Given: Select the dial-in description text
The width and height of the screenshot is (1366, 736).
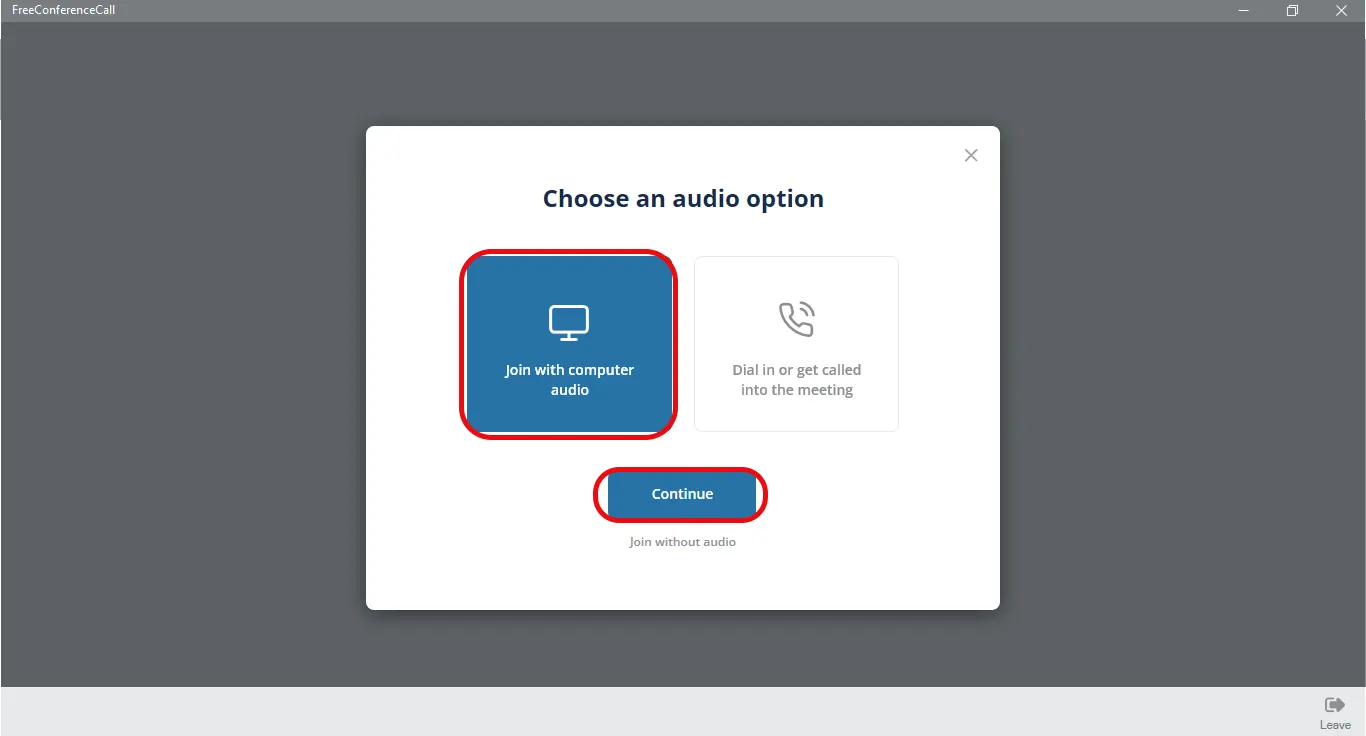Looking at the screenshot, I should click(x=795, y=379).
